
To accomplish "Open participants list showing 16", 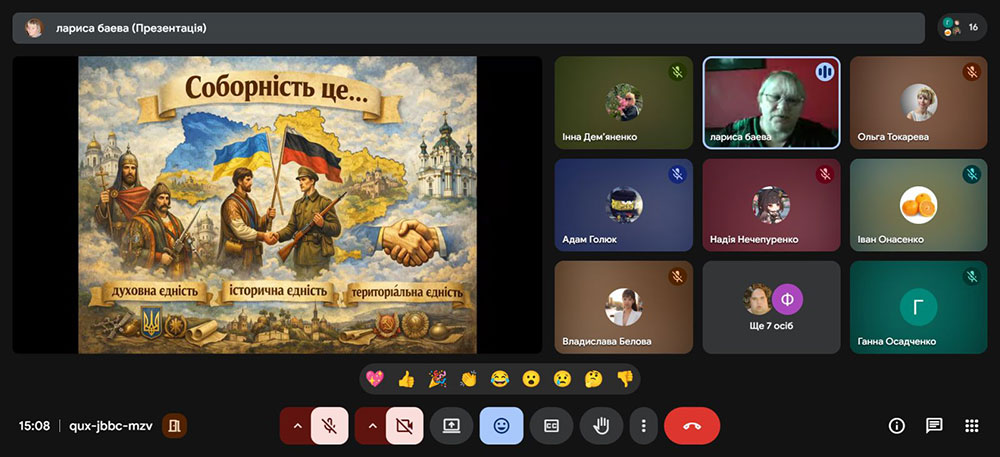I will (x=962, y=27).
